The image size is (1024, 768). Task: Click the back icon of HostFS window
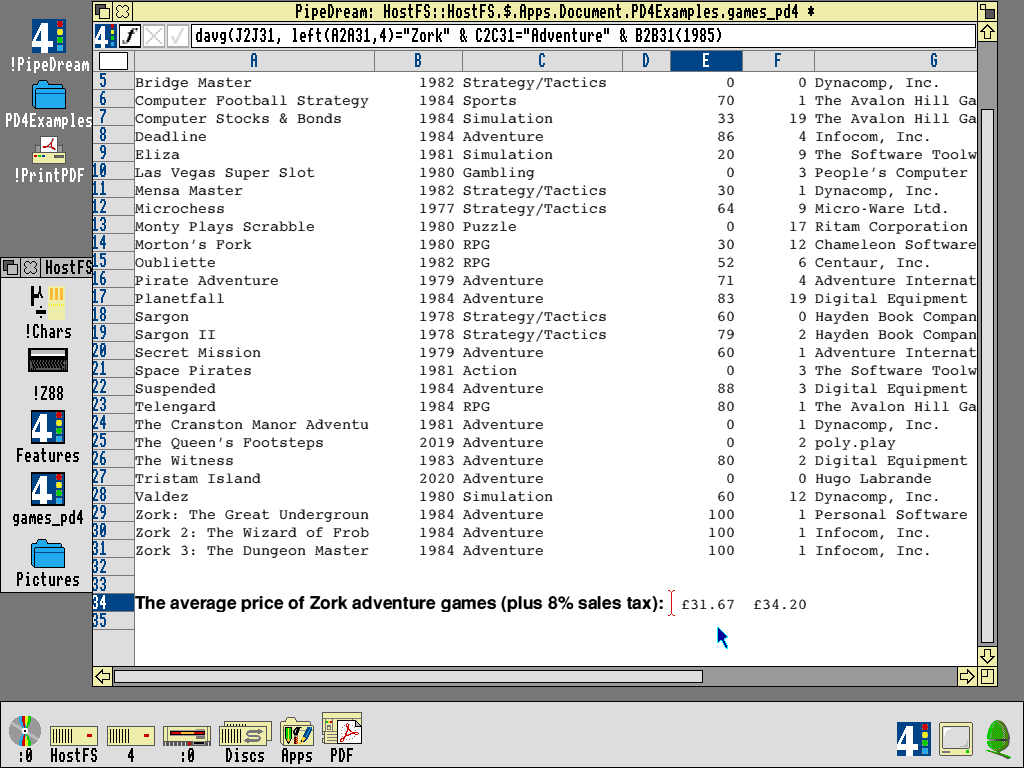click(10, 267)
